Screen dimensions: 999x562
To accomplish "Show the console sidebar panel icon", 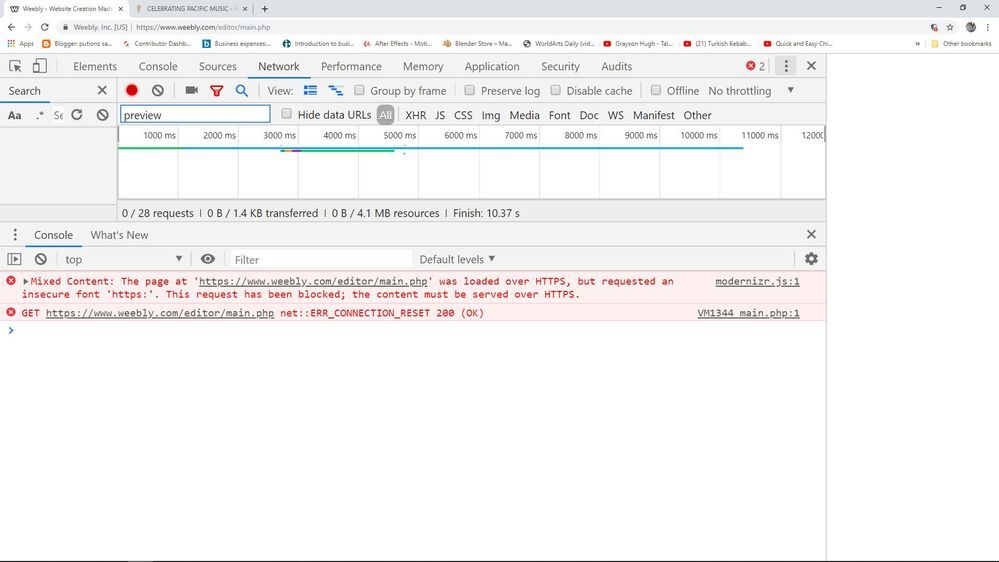I will tap(15, 259).
